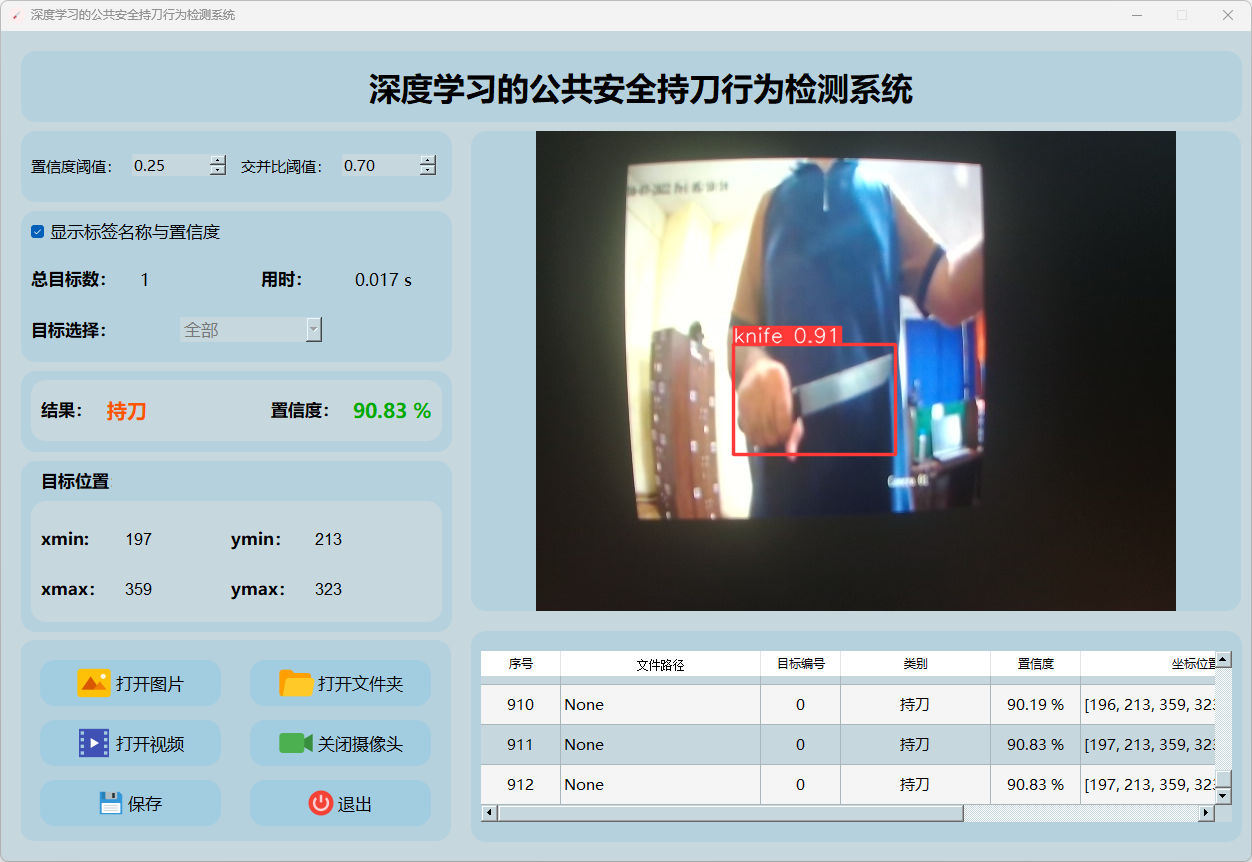
Task: Minimize the detection system window
Action: pos(1137,15)
